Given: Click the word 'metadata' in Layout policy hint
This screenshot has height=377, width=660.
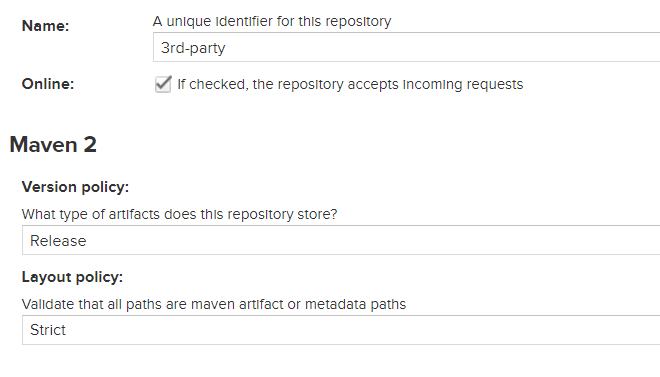Looking at the screenshot, I should click(335, 304).
